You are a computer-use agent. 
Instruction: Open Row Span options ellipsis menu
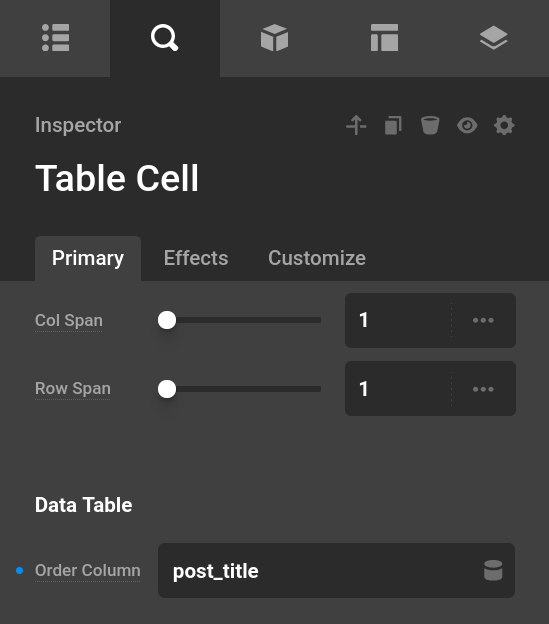tap(483, 389)
